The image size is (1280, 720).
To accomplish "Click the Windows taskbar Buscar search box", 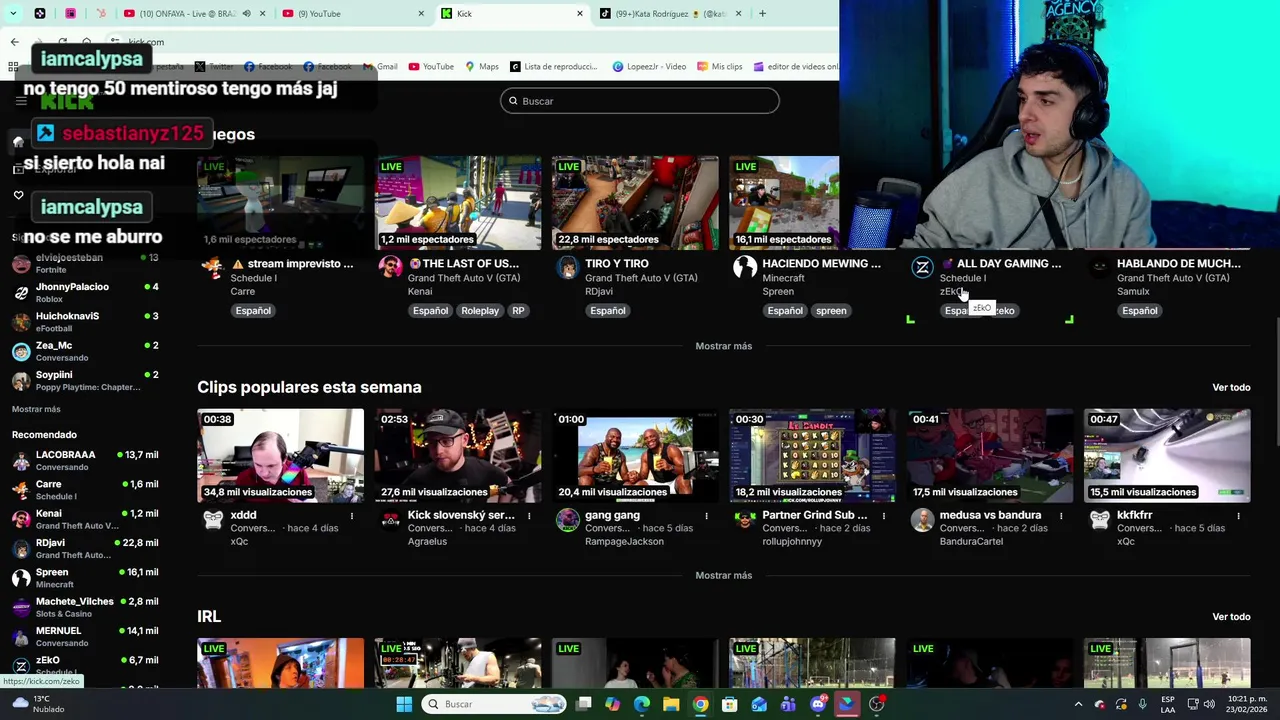I will click(x=495, y=704).
